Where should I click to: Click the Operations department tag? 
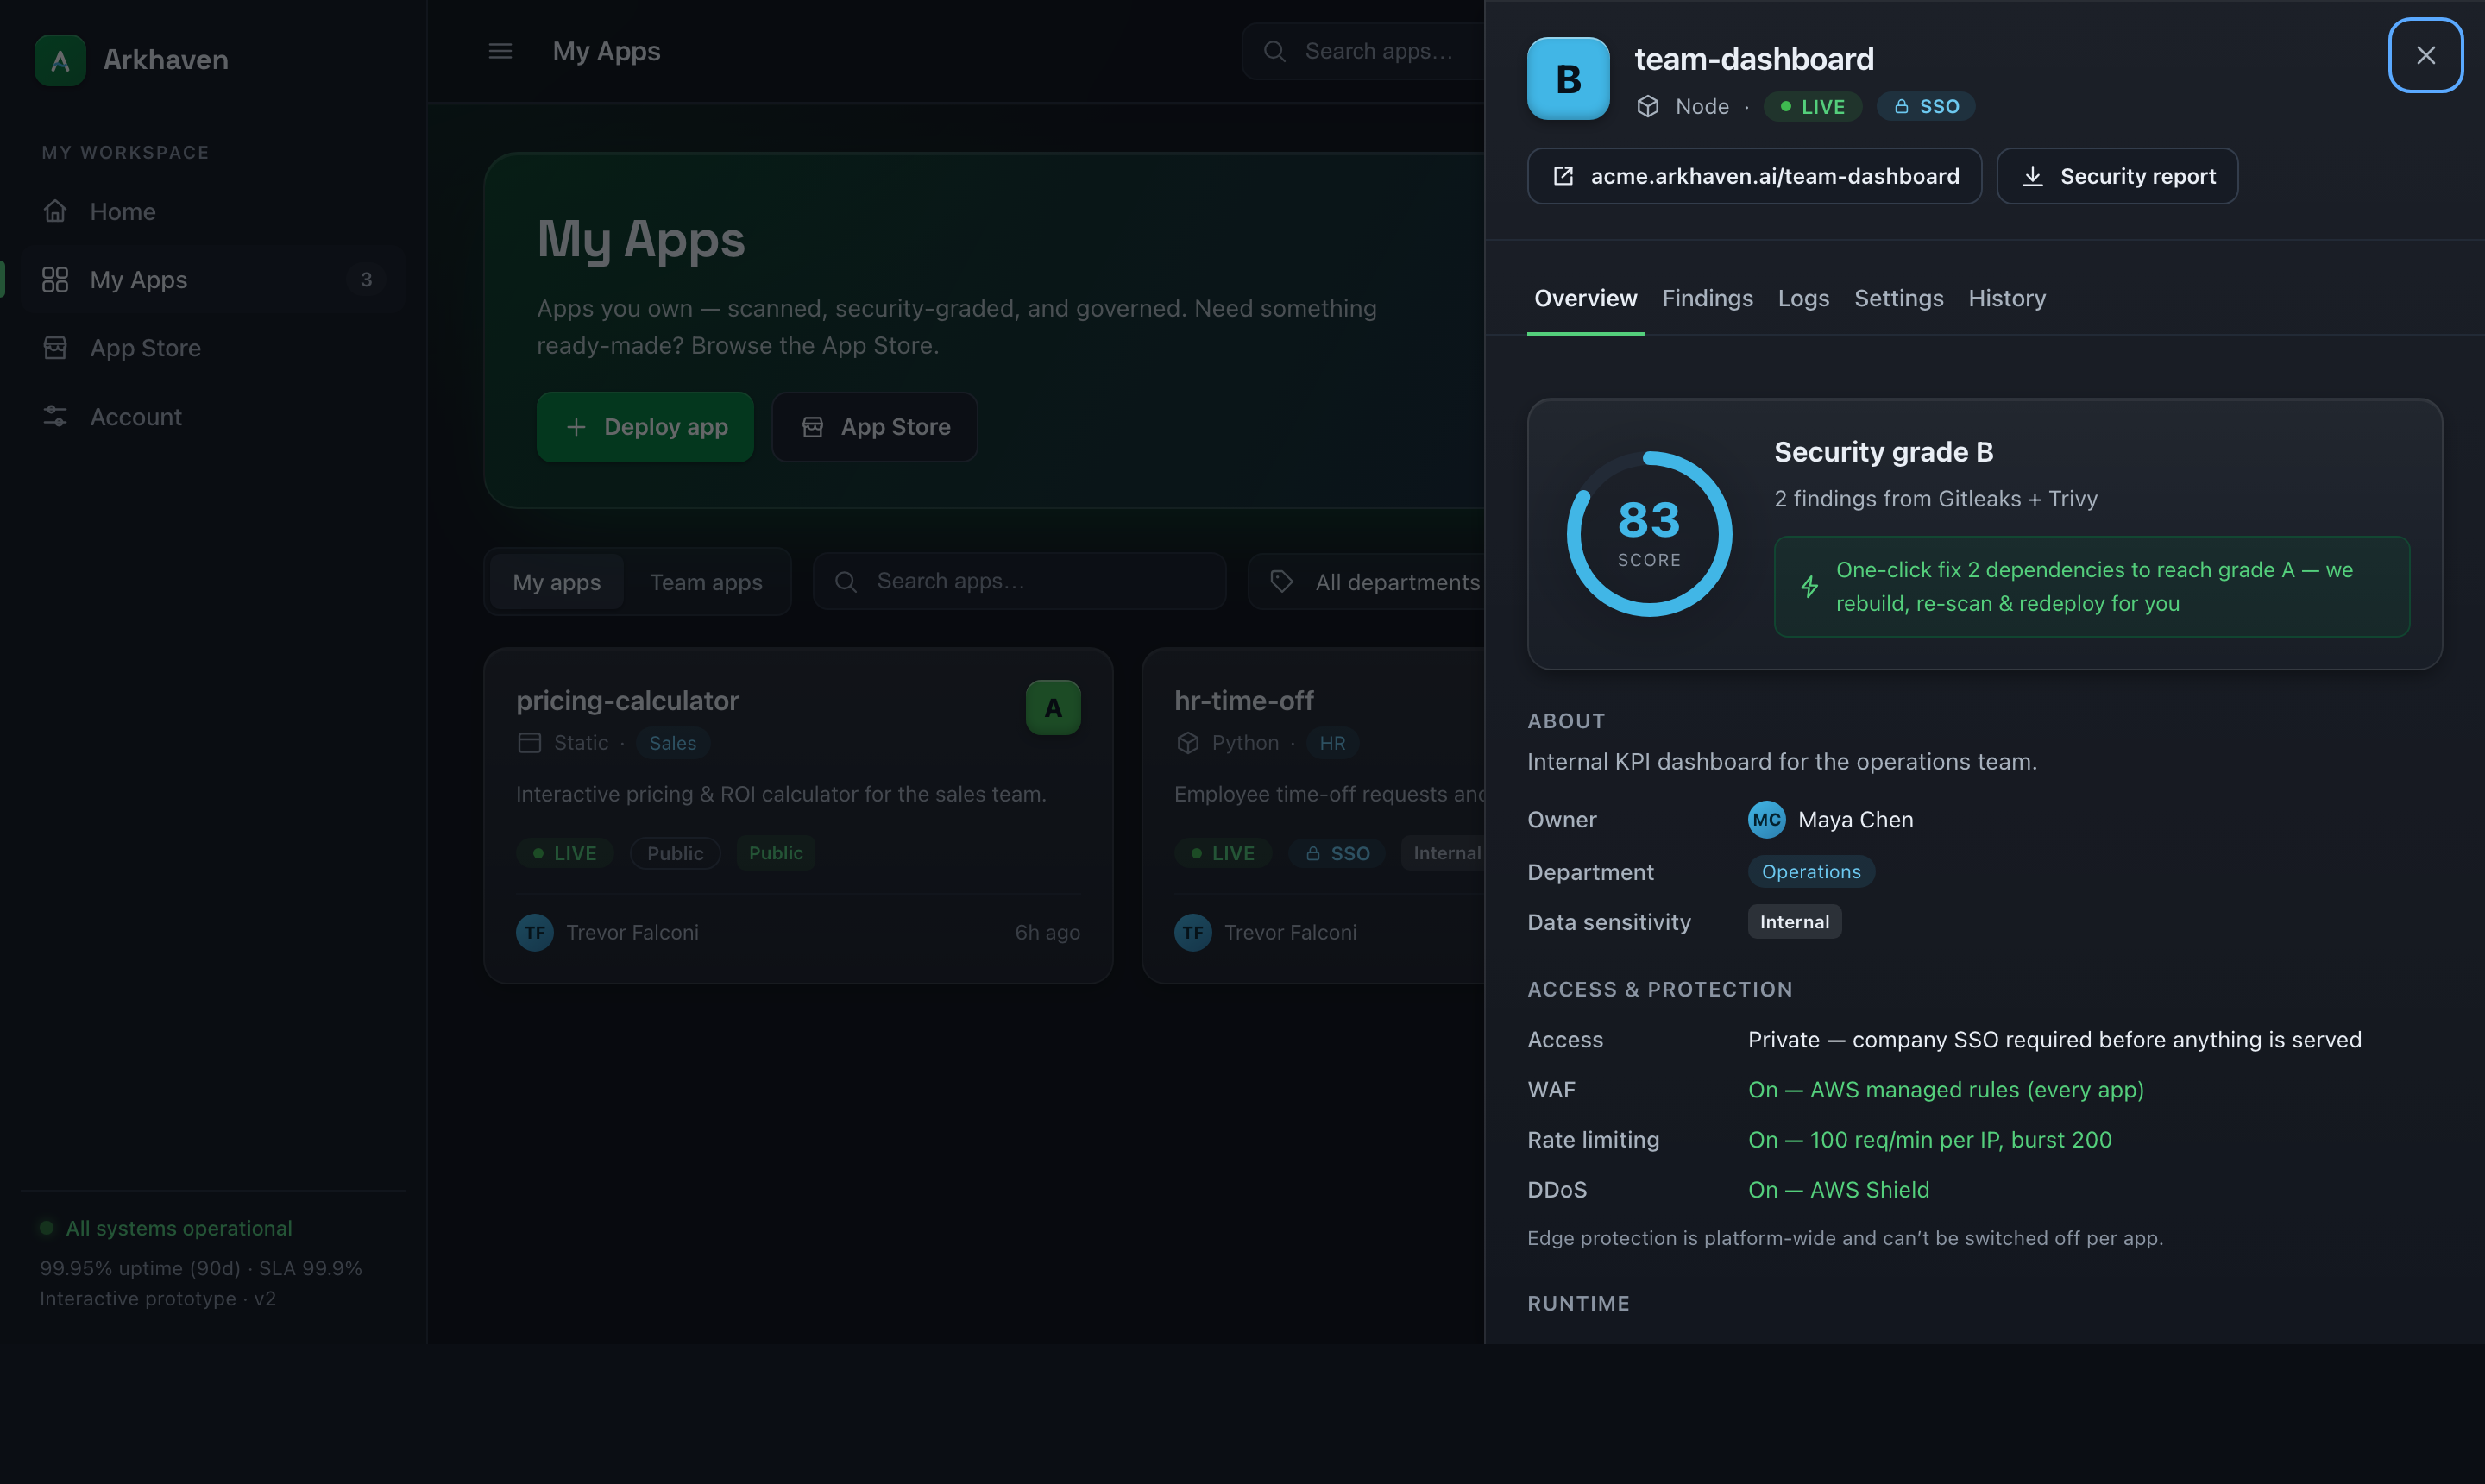pos(1811,872)
